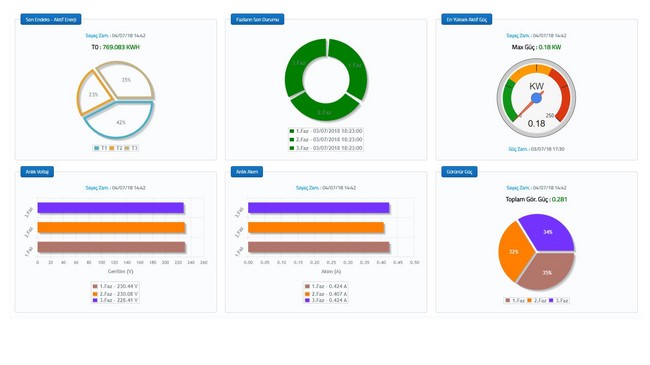Click the KW gauge blue needle hub
The width and height of the screenshot is (650, 365).
click(536, 98)
